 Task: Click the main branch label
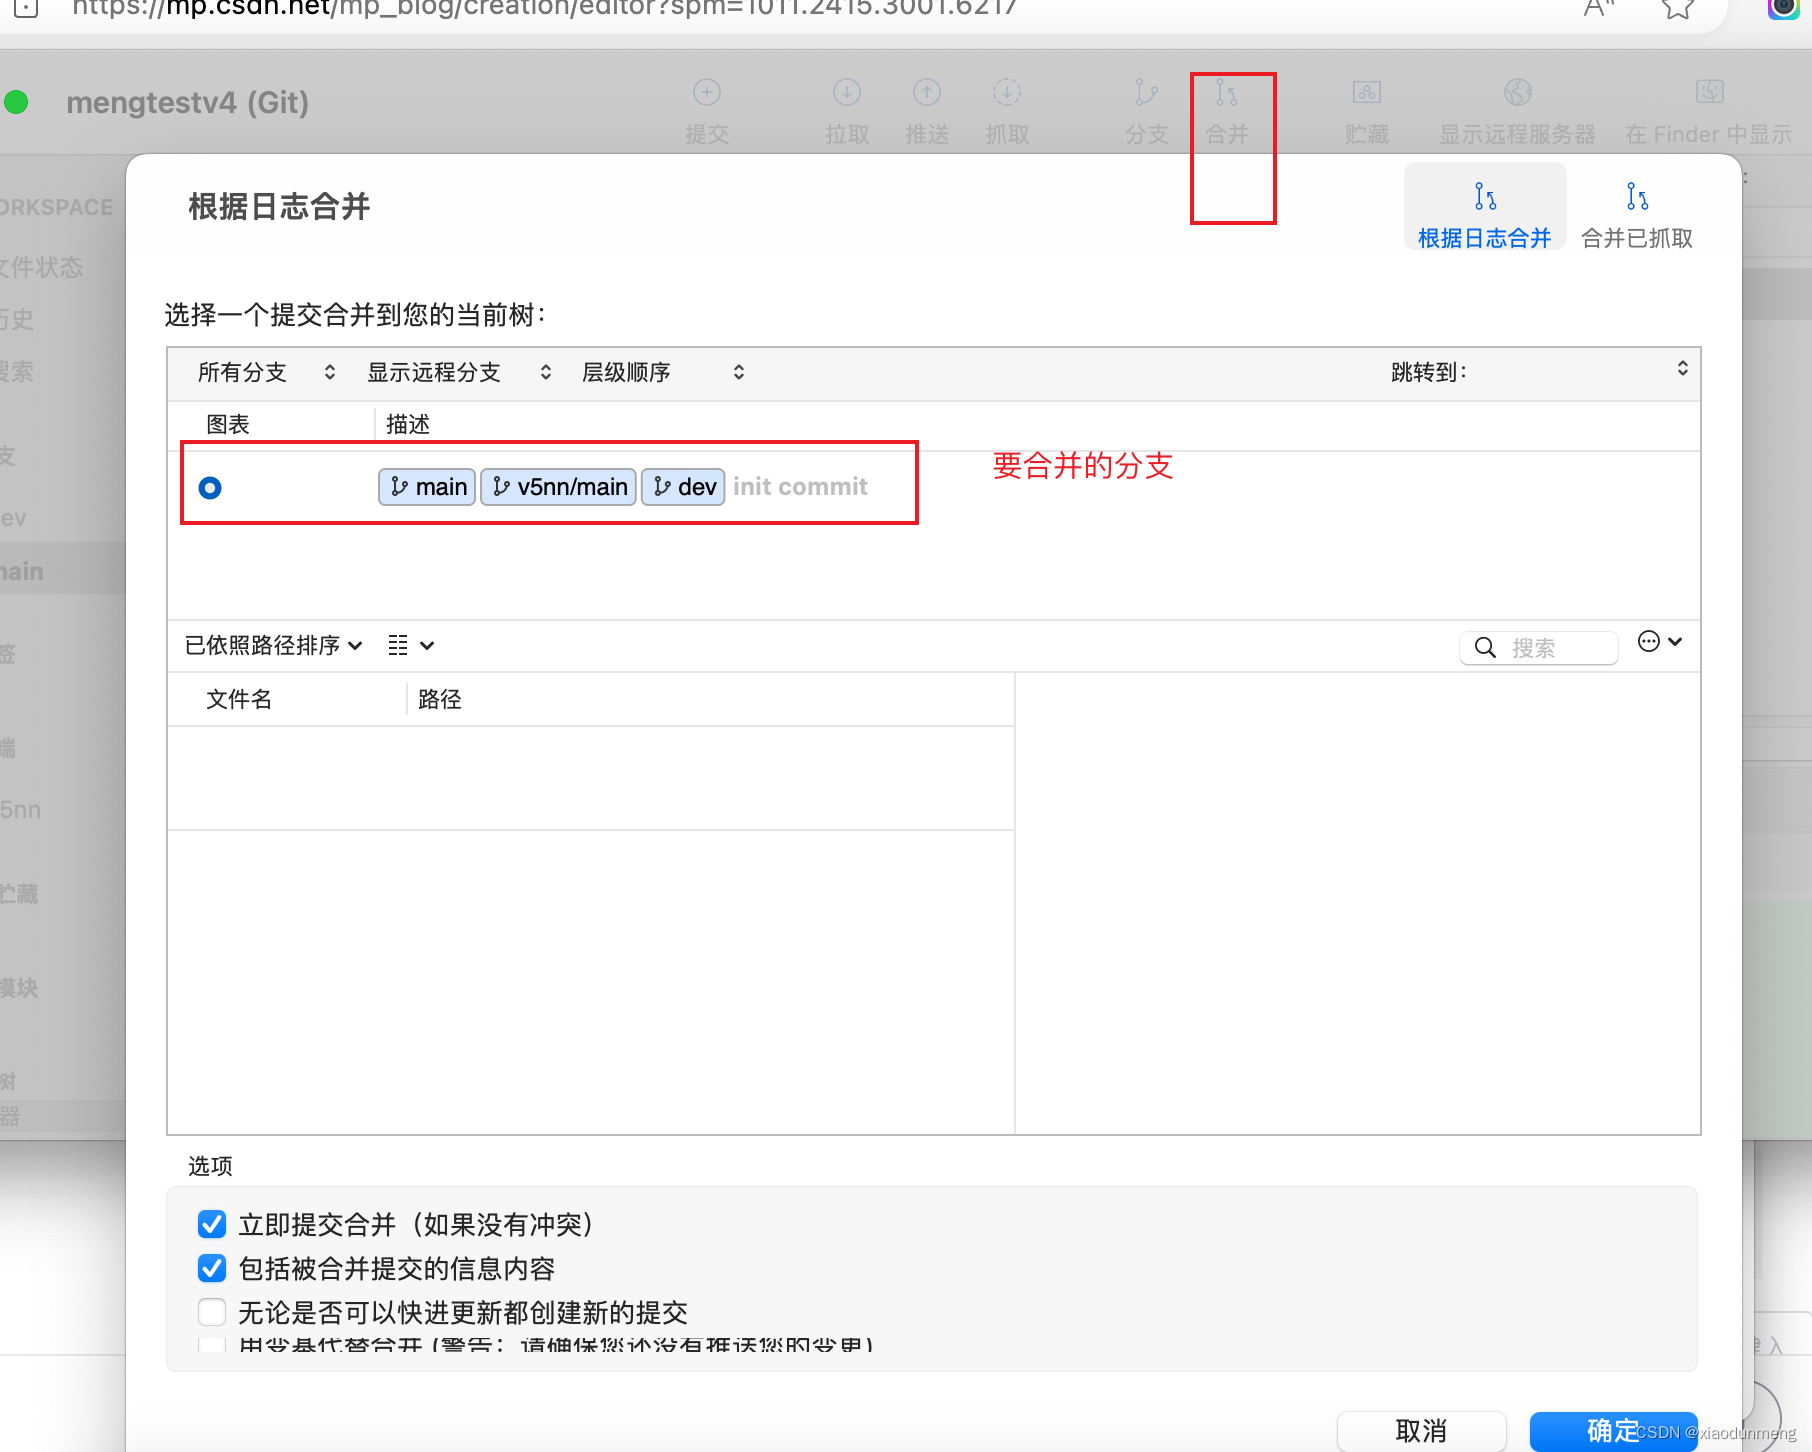(427, 487)
